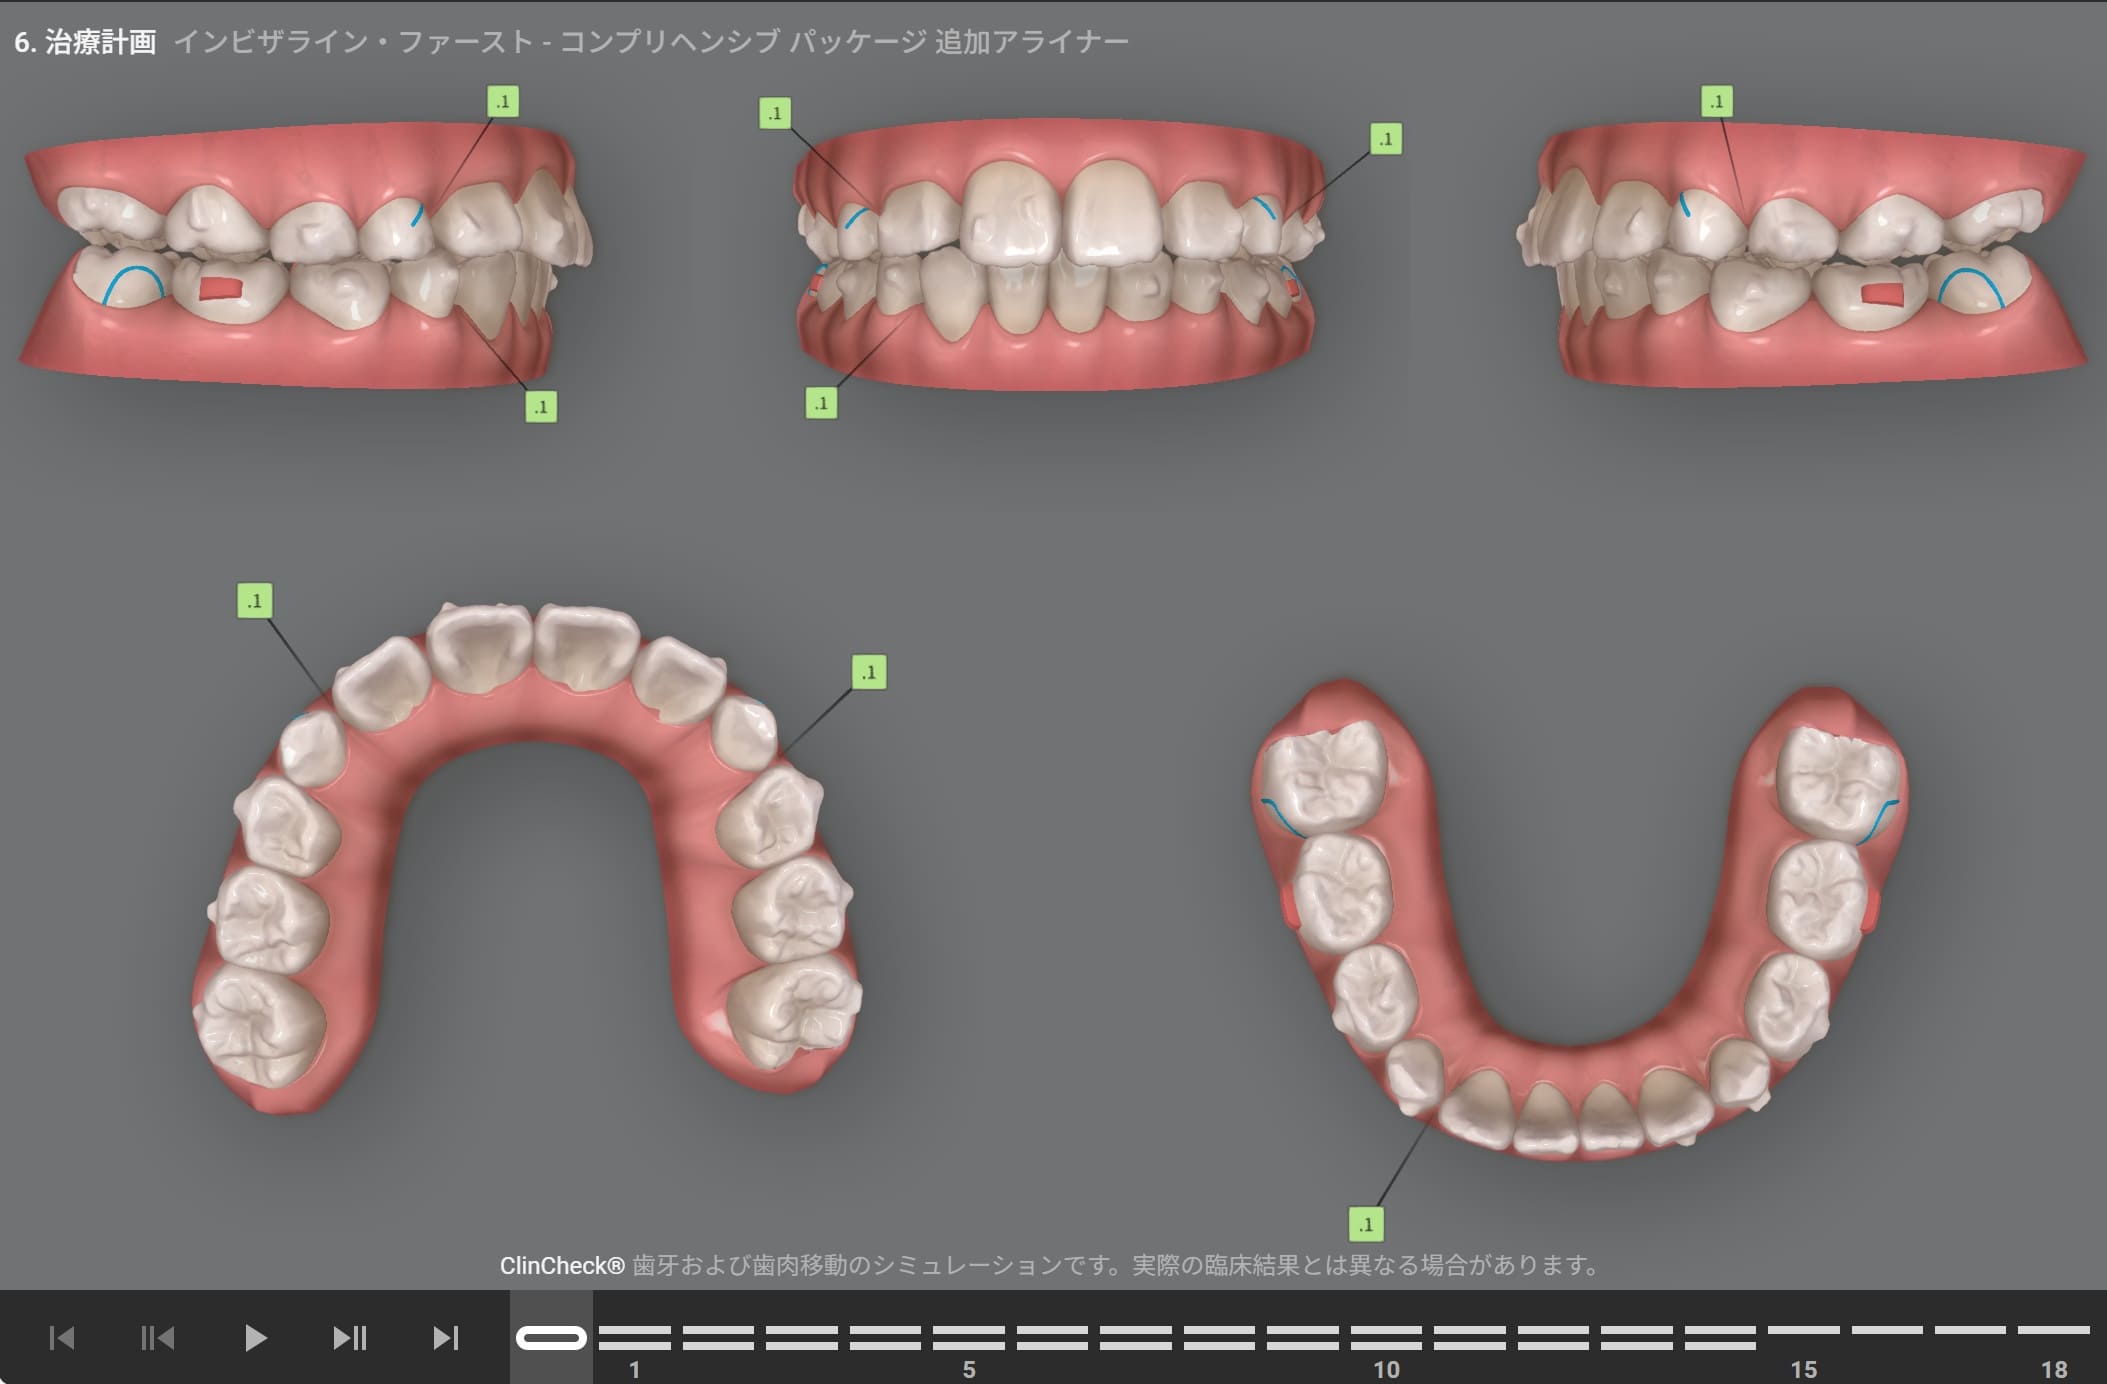Select stage 10 on the timeline
The image size is (2107, 1384).
click(x=1385, y=1338)
